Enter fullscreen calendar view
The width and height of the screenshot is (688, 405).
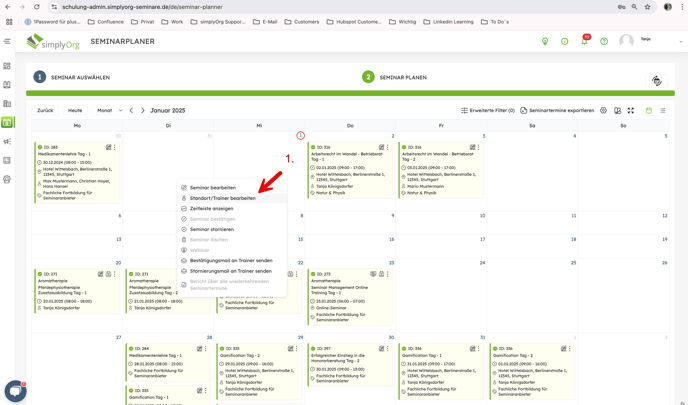tap(631, 111)
